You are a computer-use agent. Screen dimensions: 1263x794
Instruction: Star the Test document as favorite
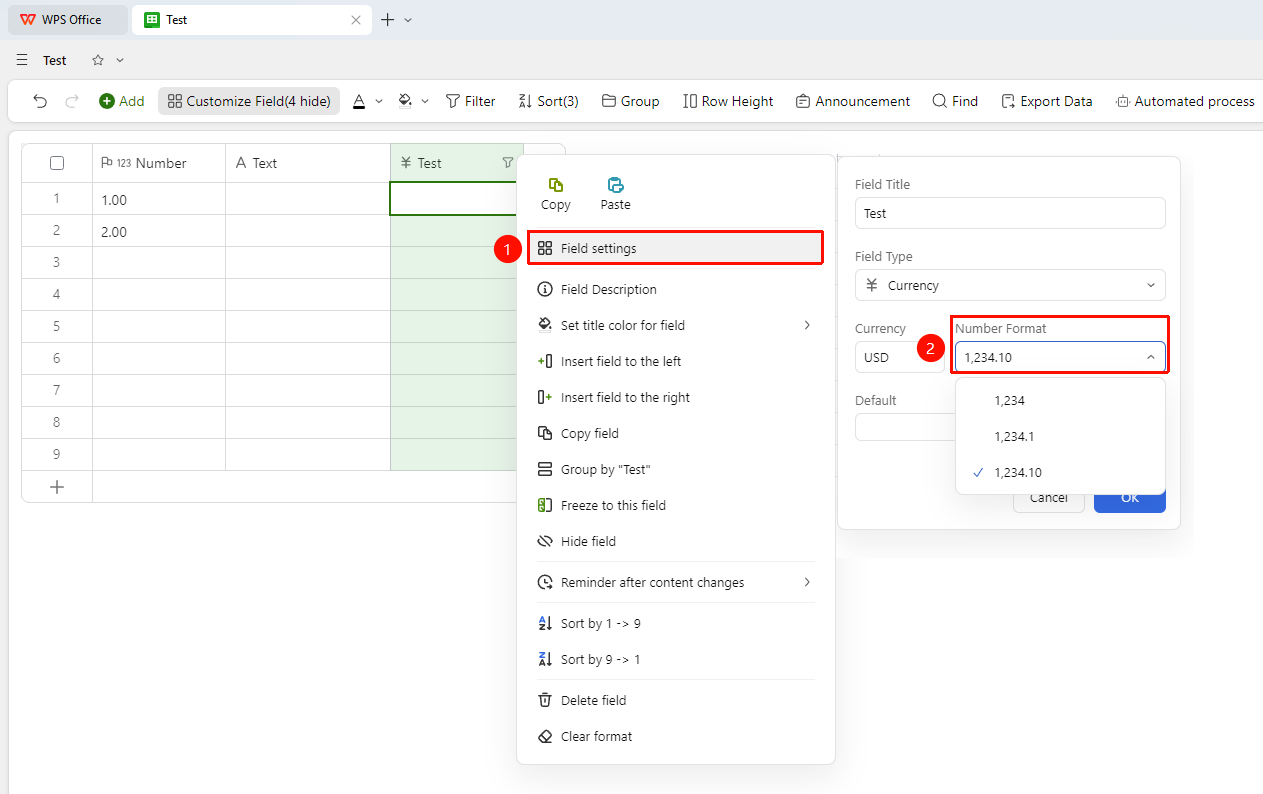98,60
